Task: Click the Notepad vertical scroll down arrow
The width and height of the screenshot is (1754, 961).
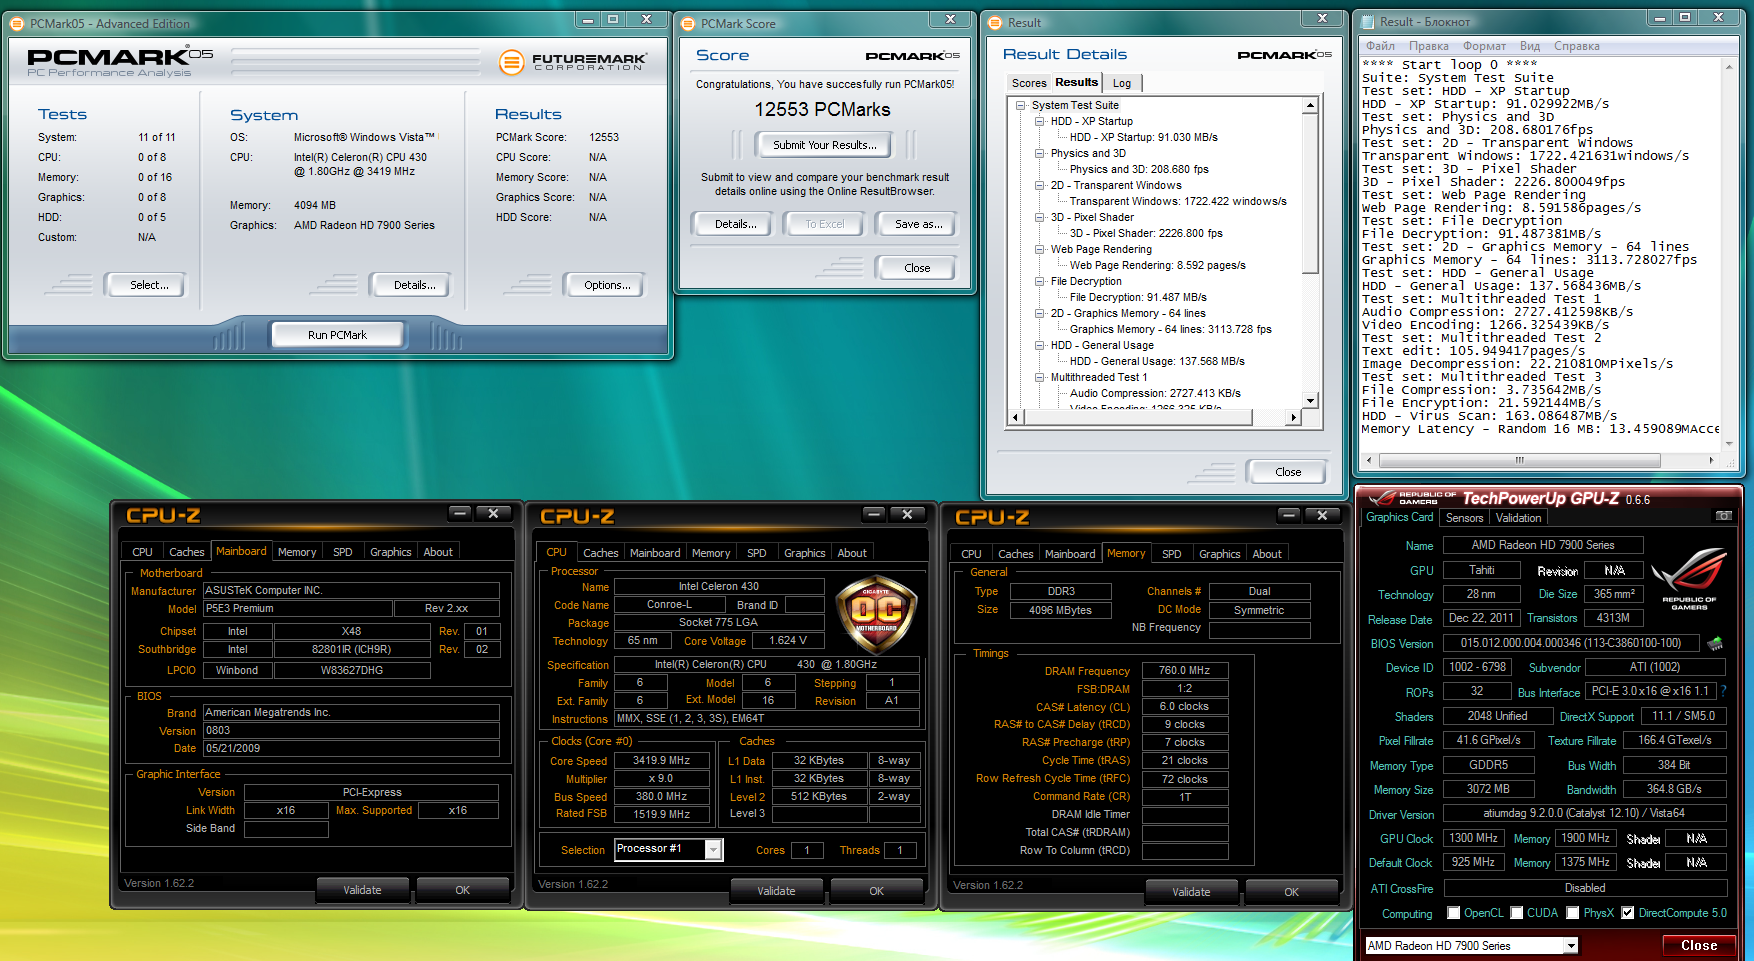Action: tap(1728, 442)
